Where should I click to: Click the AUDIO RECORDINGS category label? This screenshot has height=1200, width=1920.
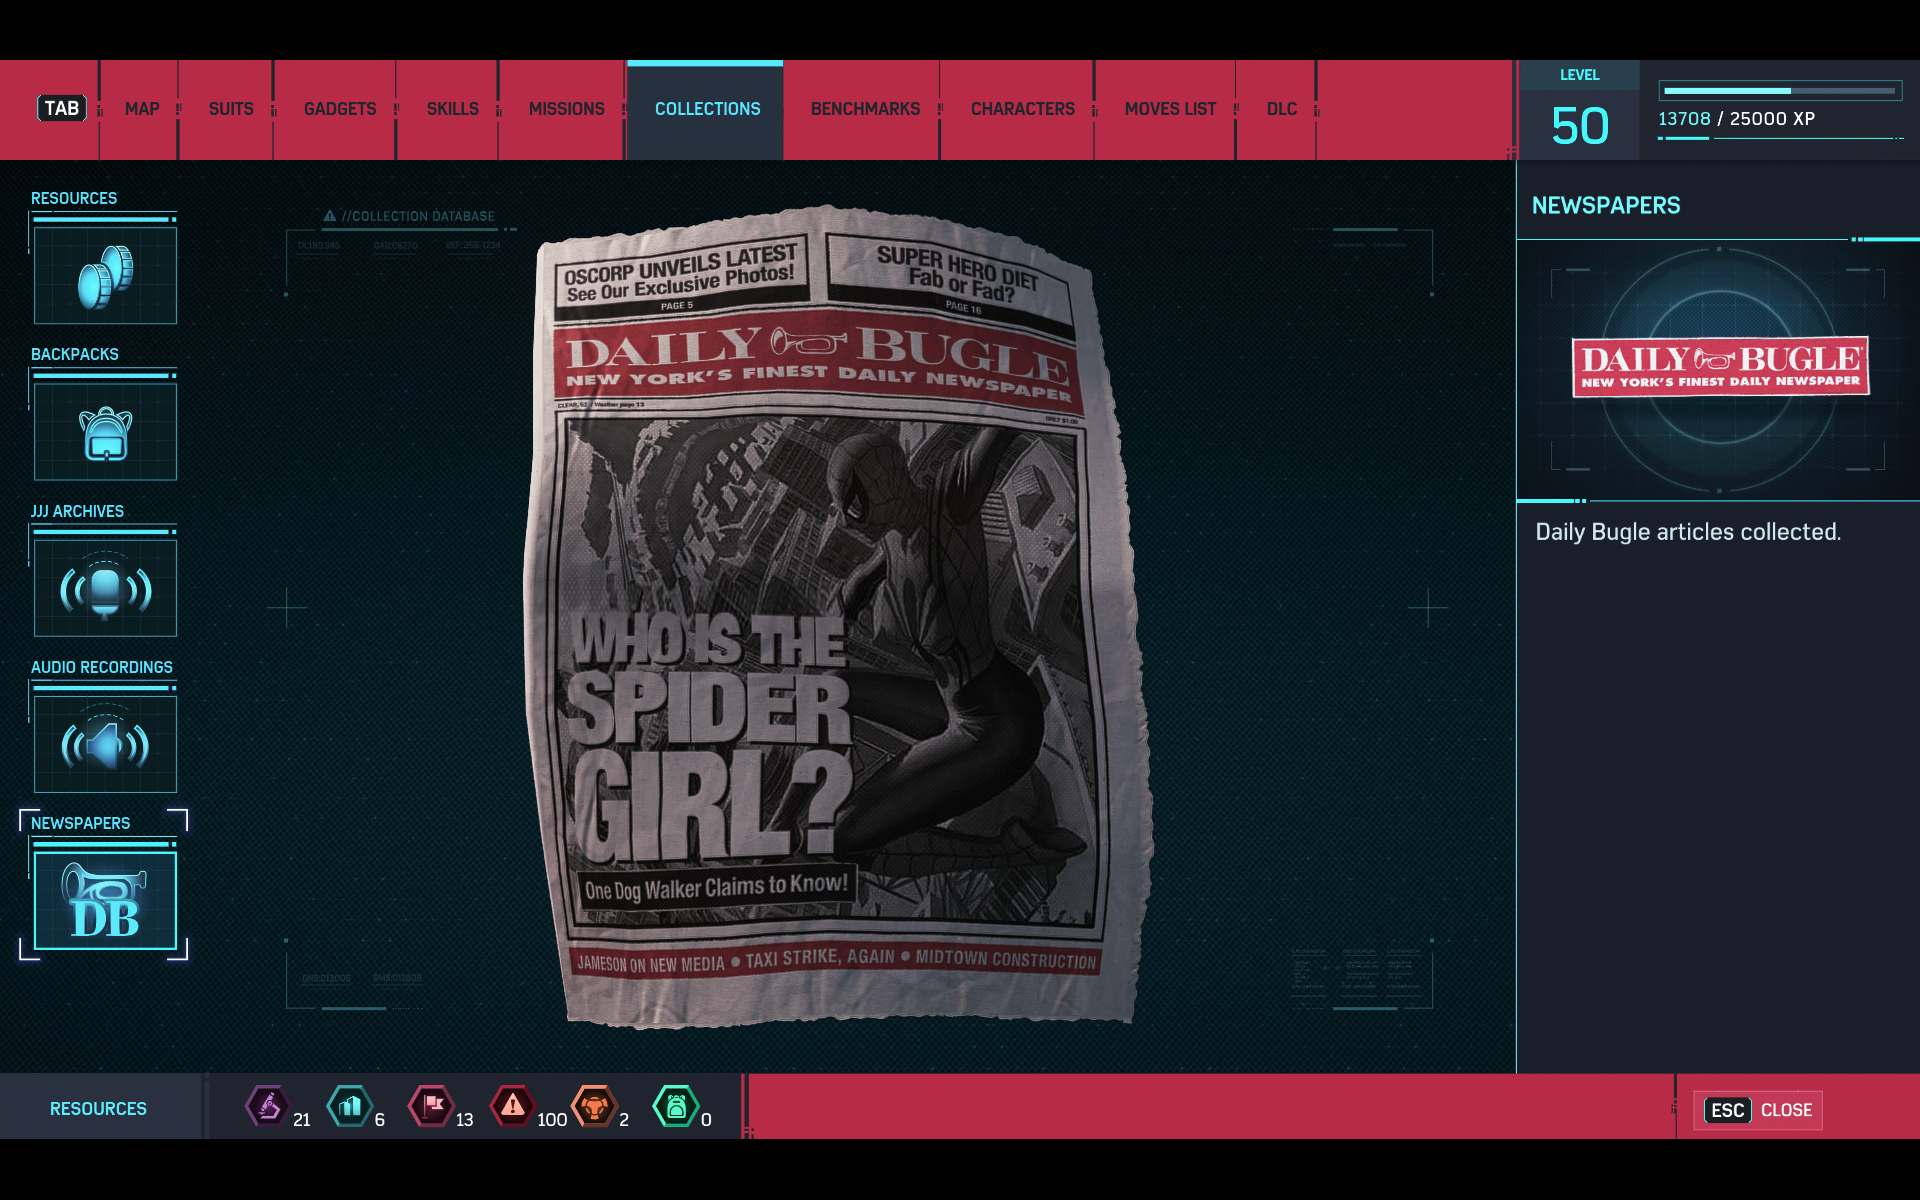102,667
